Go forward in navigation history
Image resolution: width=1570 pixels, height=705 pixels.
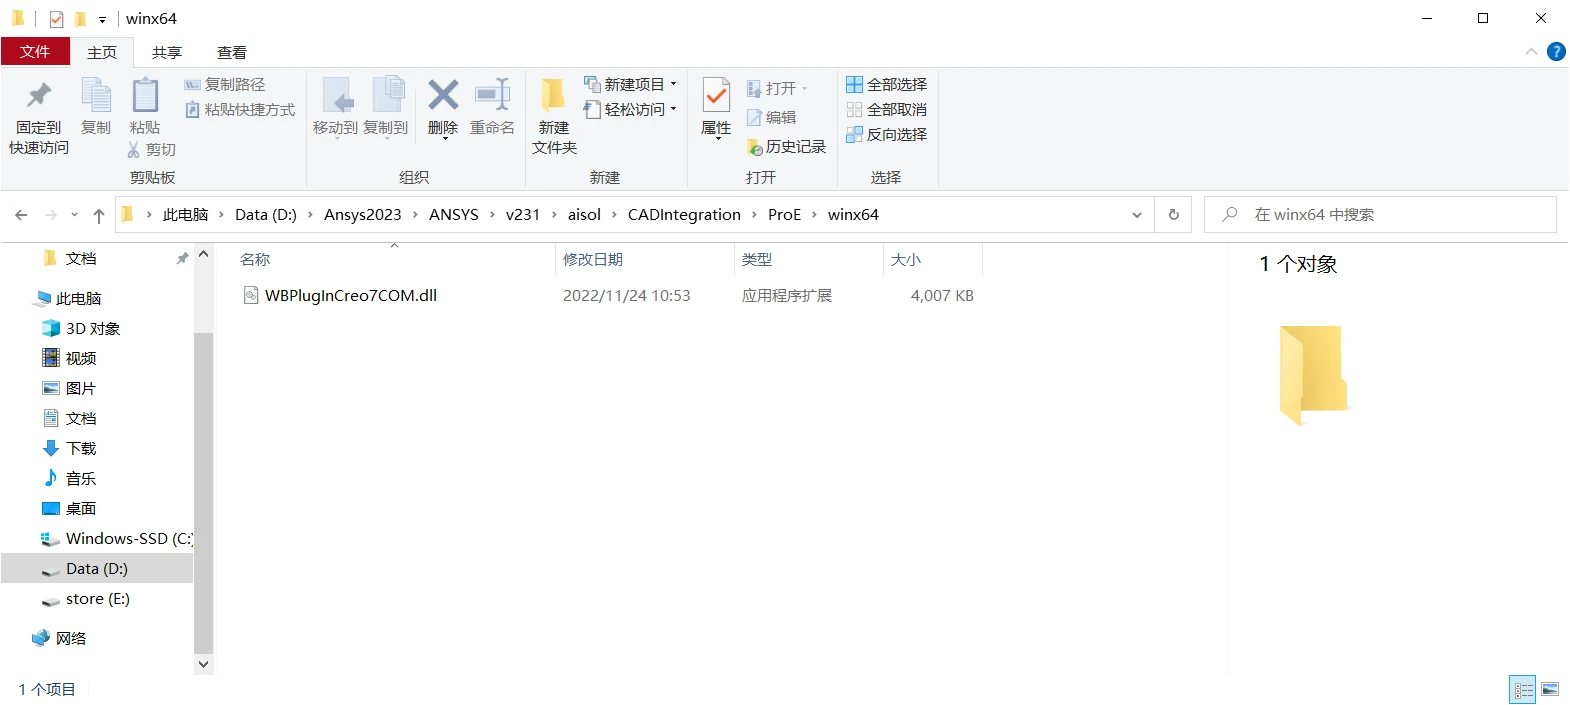coord(50,215)
